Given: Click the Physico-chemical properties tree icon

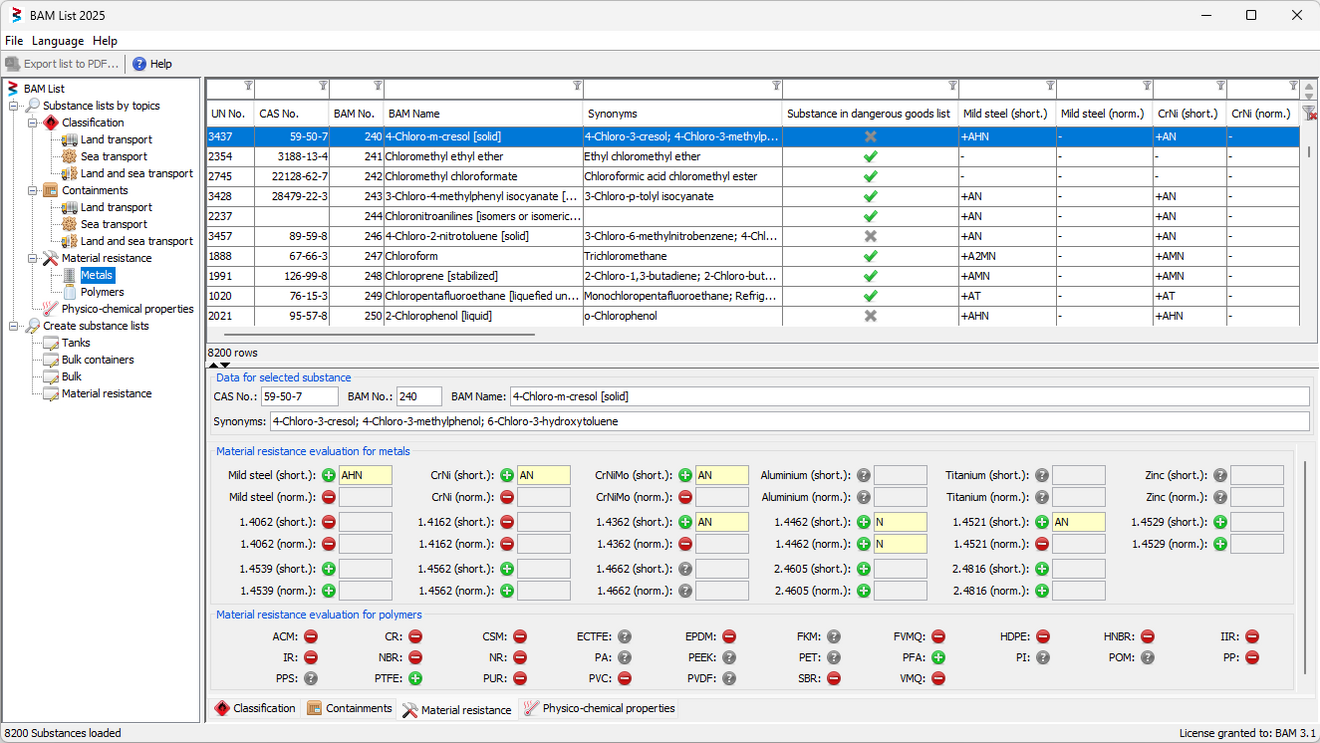Looking at the screenshot, I should tap(51, 309).
